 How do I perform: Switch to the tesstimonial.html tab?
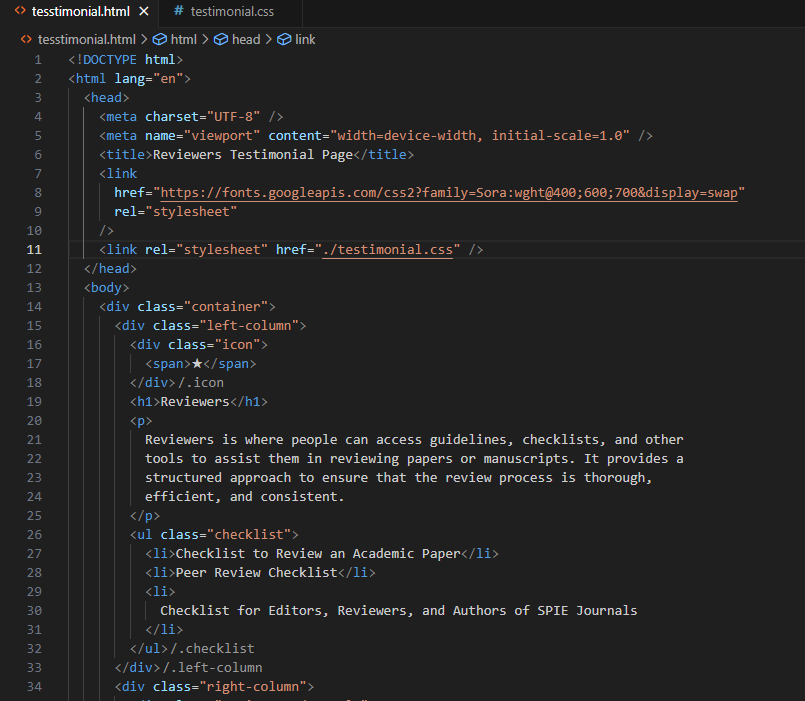pyautogui.click(x=81, y=11)
